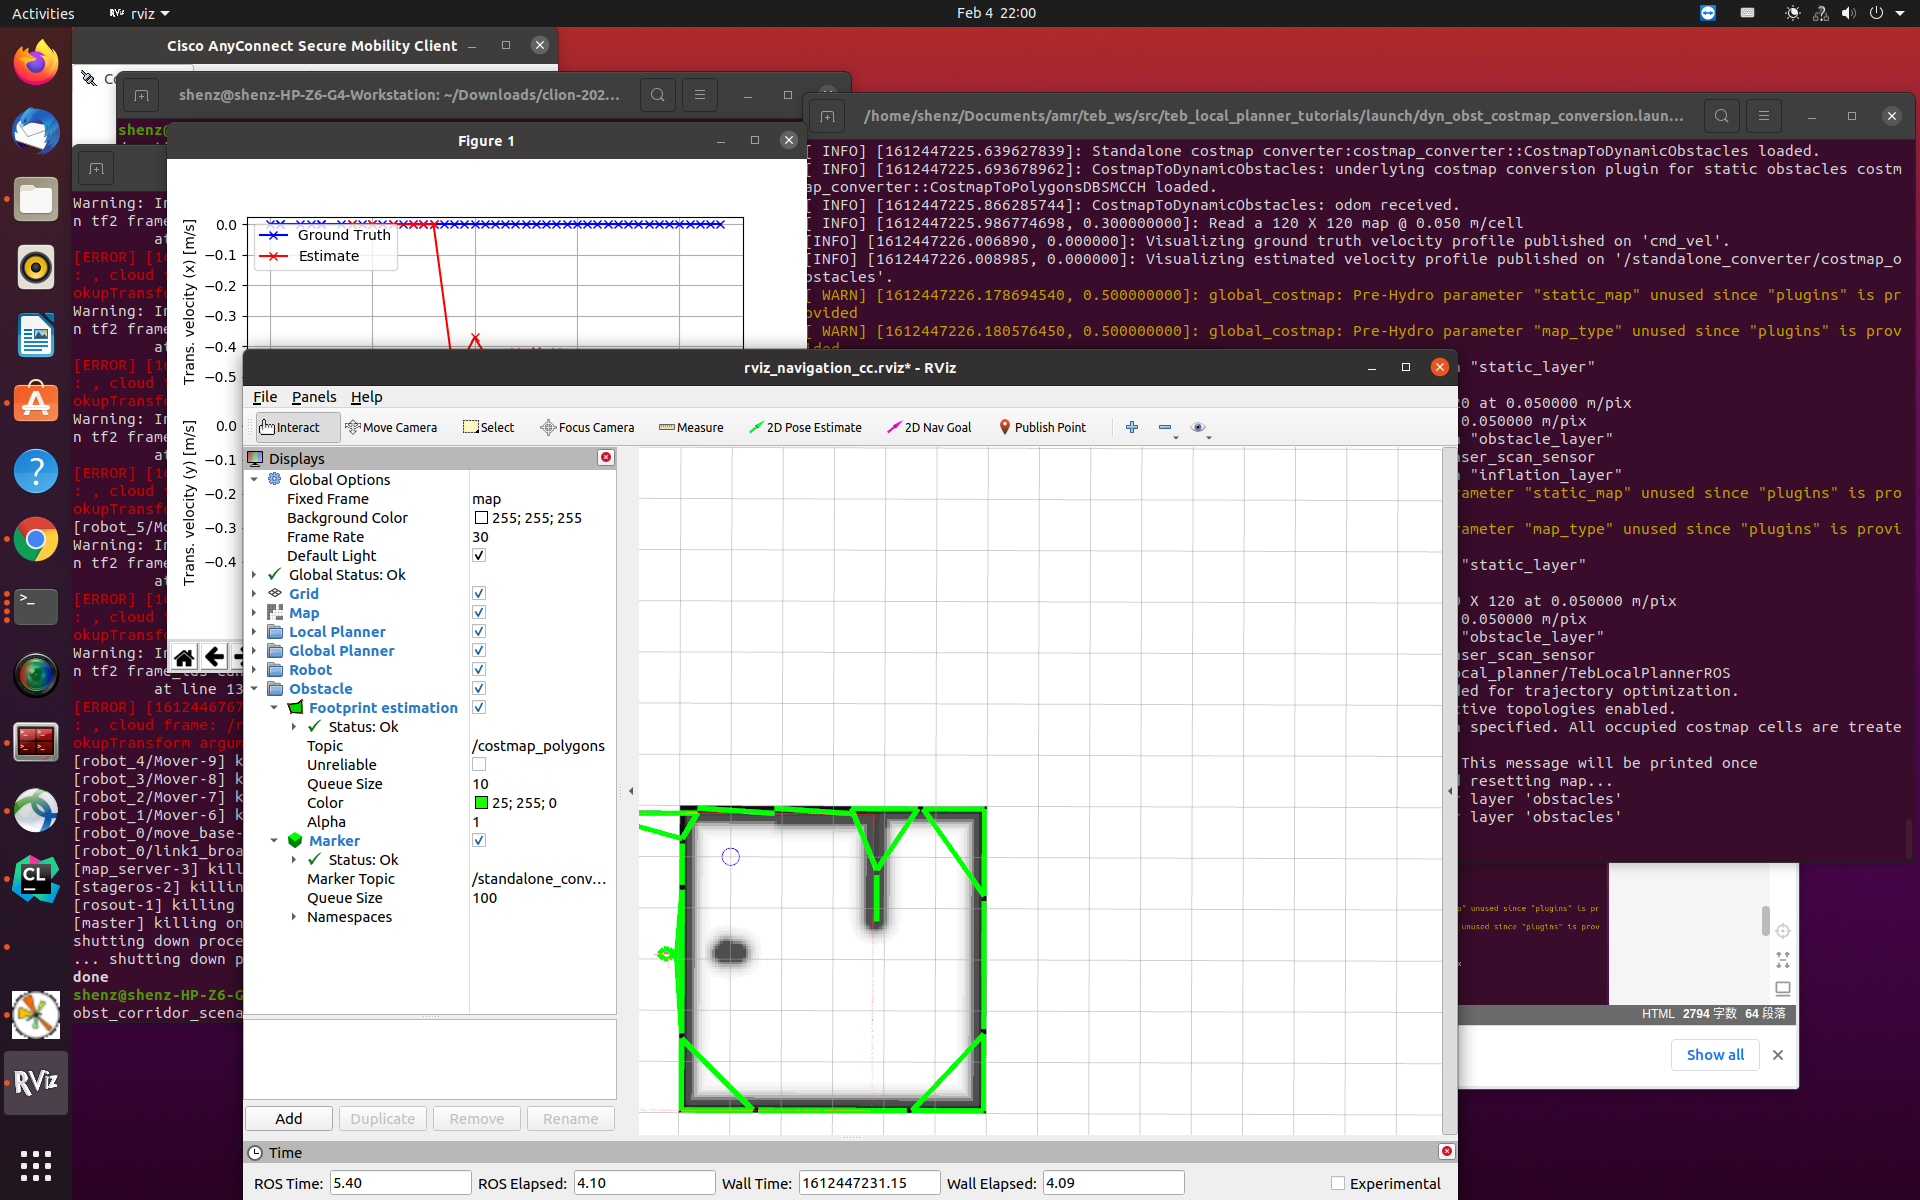Activate the Select tool in RViz toolbar
Viewport: 1920px width, 1200px height.
(488, 427)
